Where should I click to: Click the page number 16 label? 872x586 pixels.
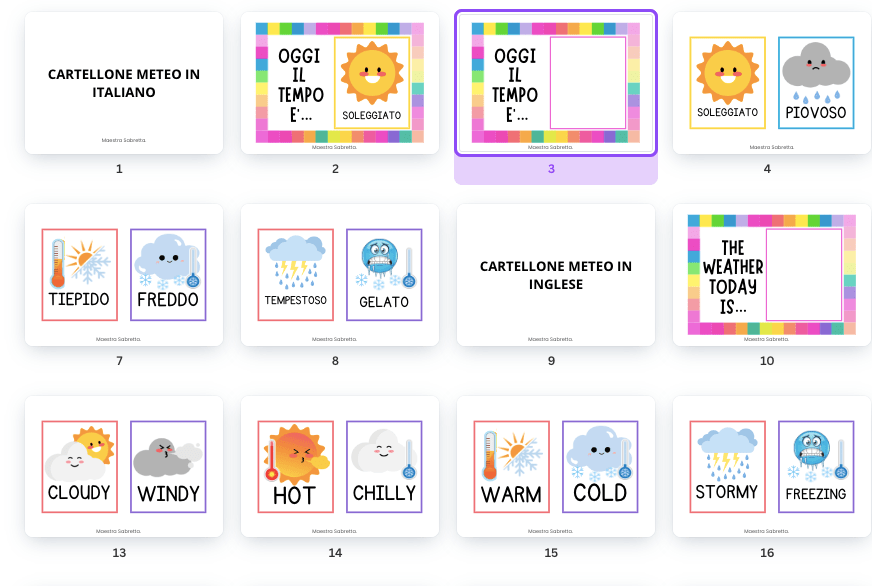[767, 553]
